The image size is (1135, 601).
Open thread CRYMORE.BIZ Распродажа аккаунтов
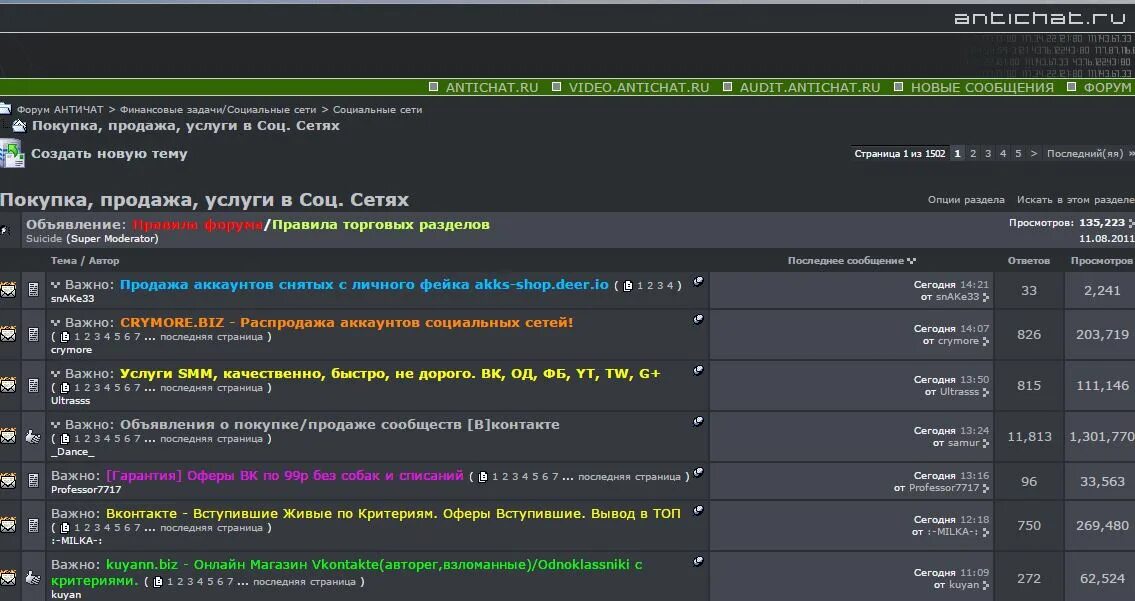click(x=347, y=322)
